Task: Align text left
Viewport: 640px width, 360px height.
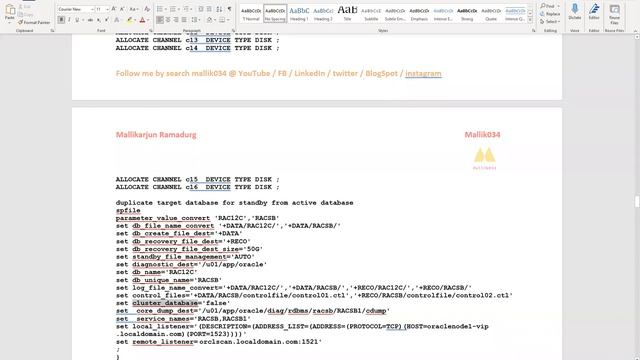Action: tap(160, 20)
